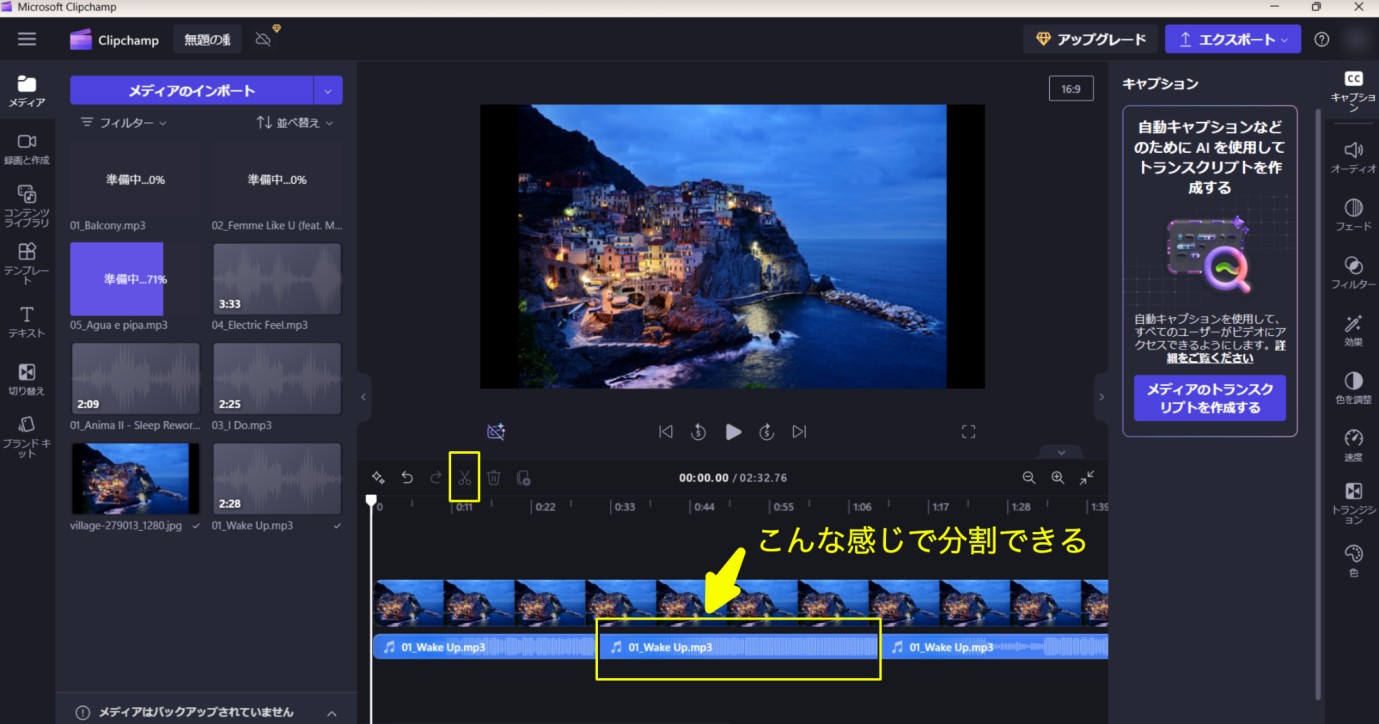Fit the timeline to screen
1379x724 pixels.
(x=1087, y=478)
